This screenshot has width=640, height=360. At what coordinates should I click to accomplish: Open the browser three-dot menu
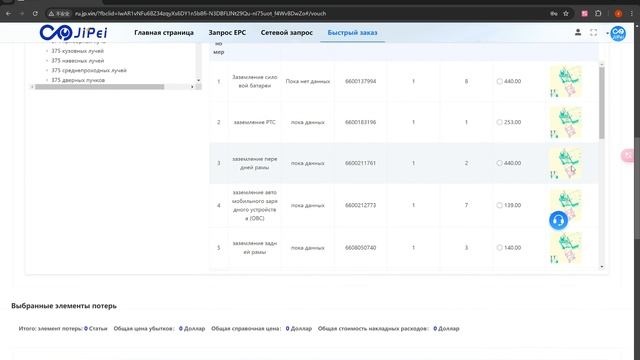click(x=632, y=13)
